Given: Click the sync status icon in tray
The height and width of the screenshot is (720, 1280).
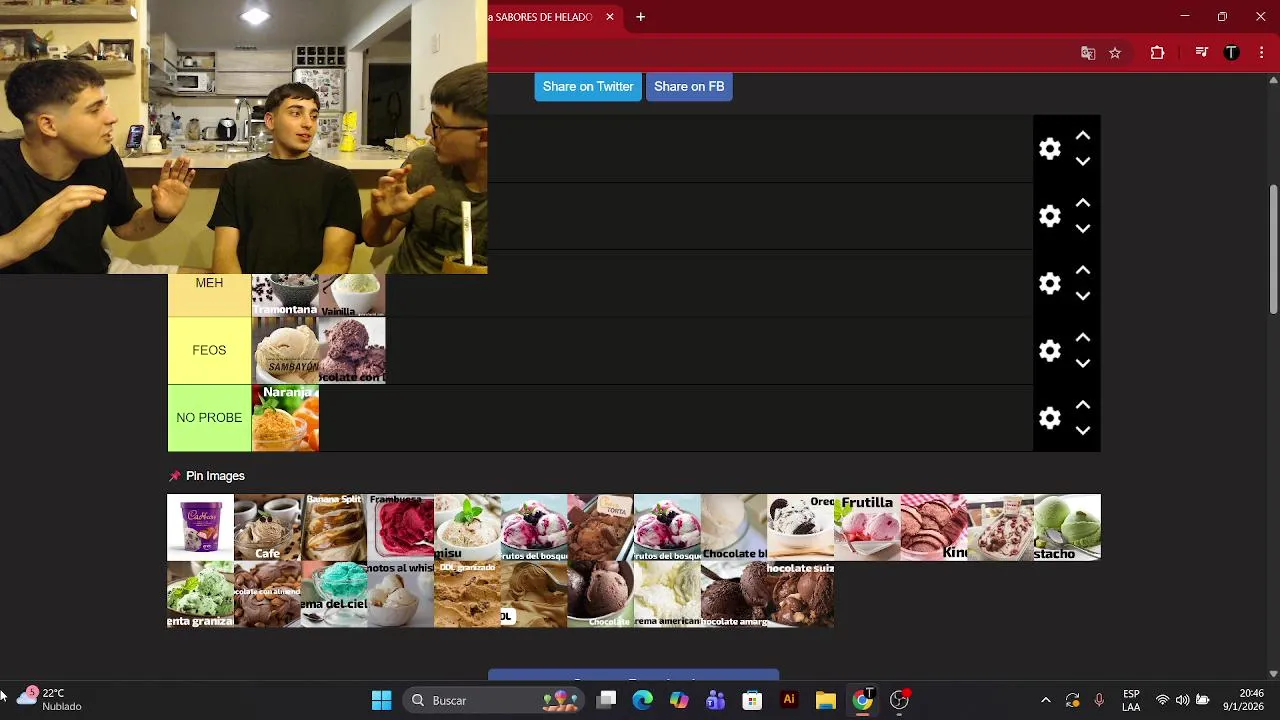Looking at the screenshot, I should (1072, 700).
